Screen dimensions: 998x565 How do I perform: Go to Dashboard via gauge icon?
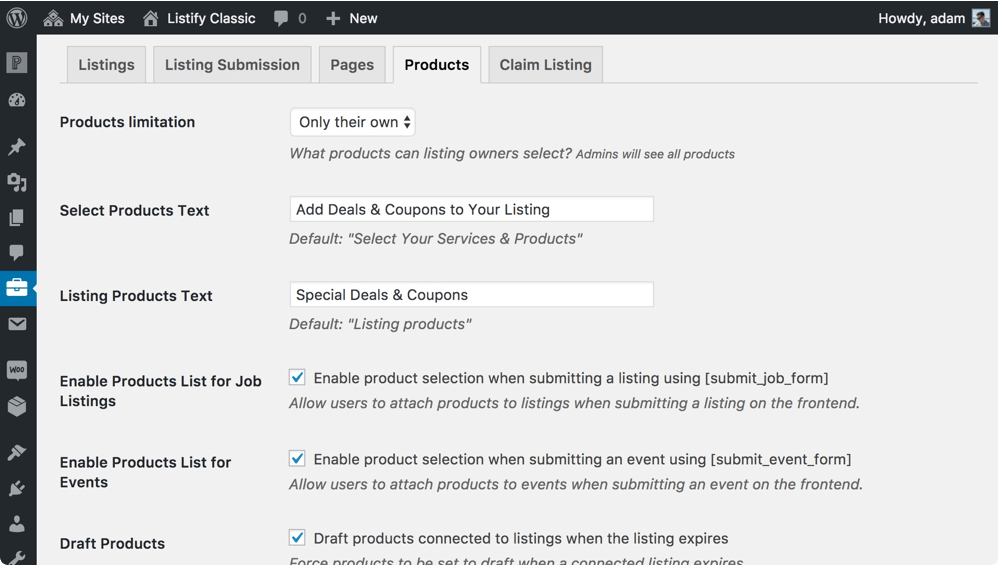coord(17,100)
